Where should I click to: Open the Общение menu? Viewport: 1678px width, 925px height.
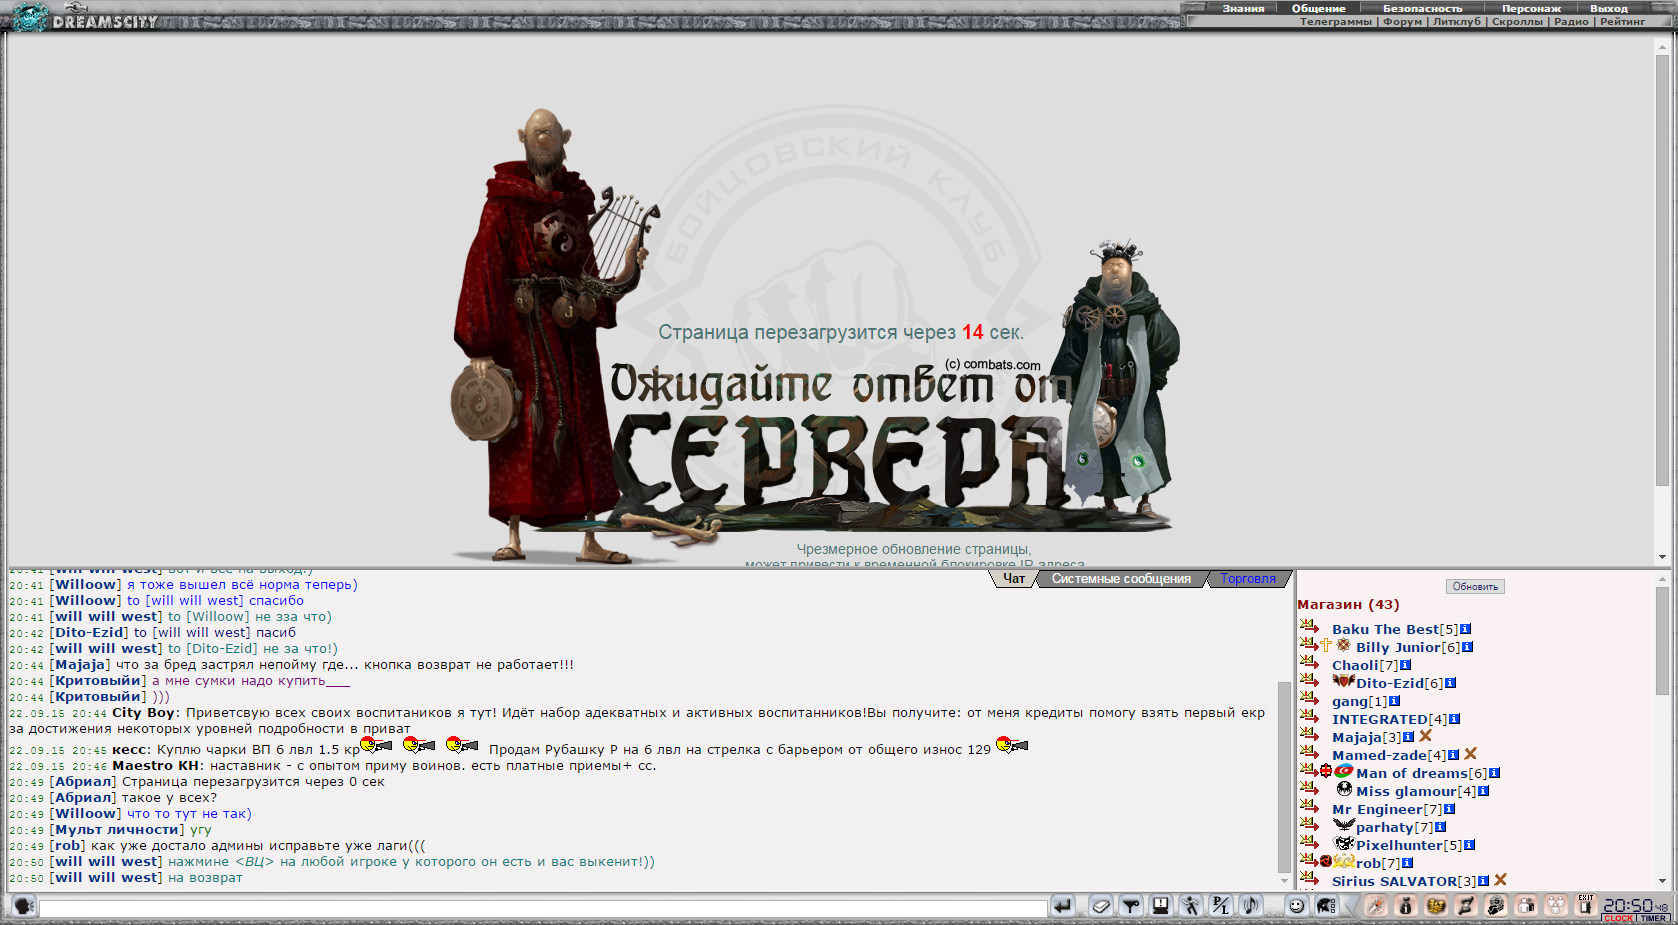(1318, 8)
